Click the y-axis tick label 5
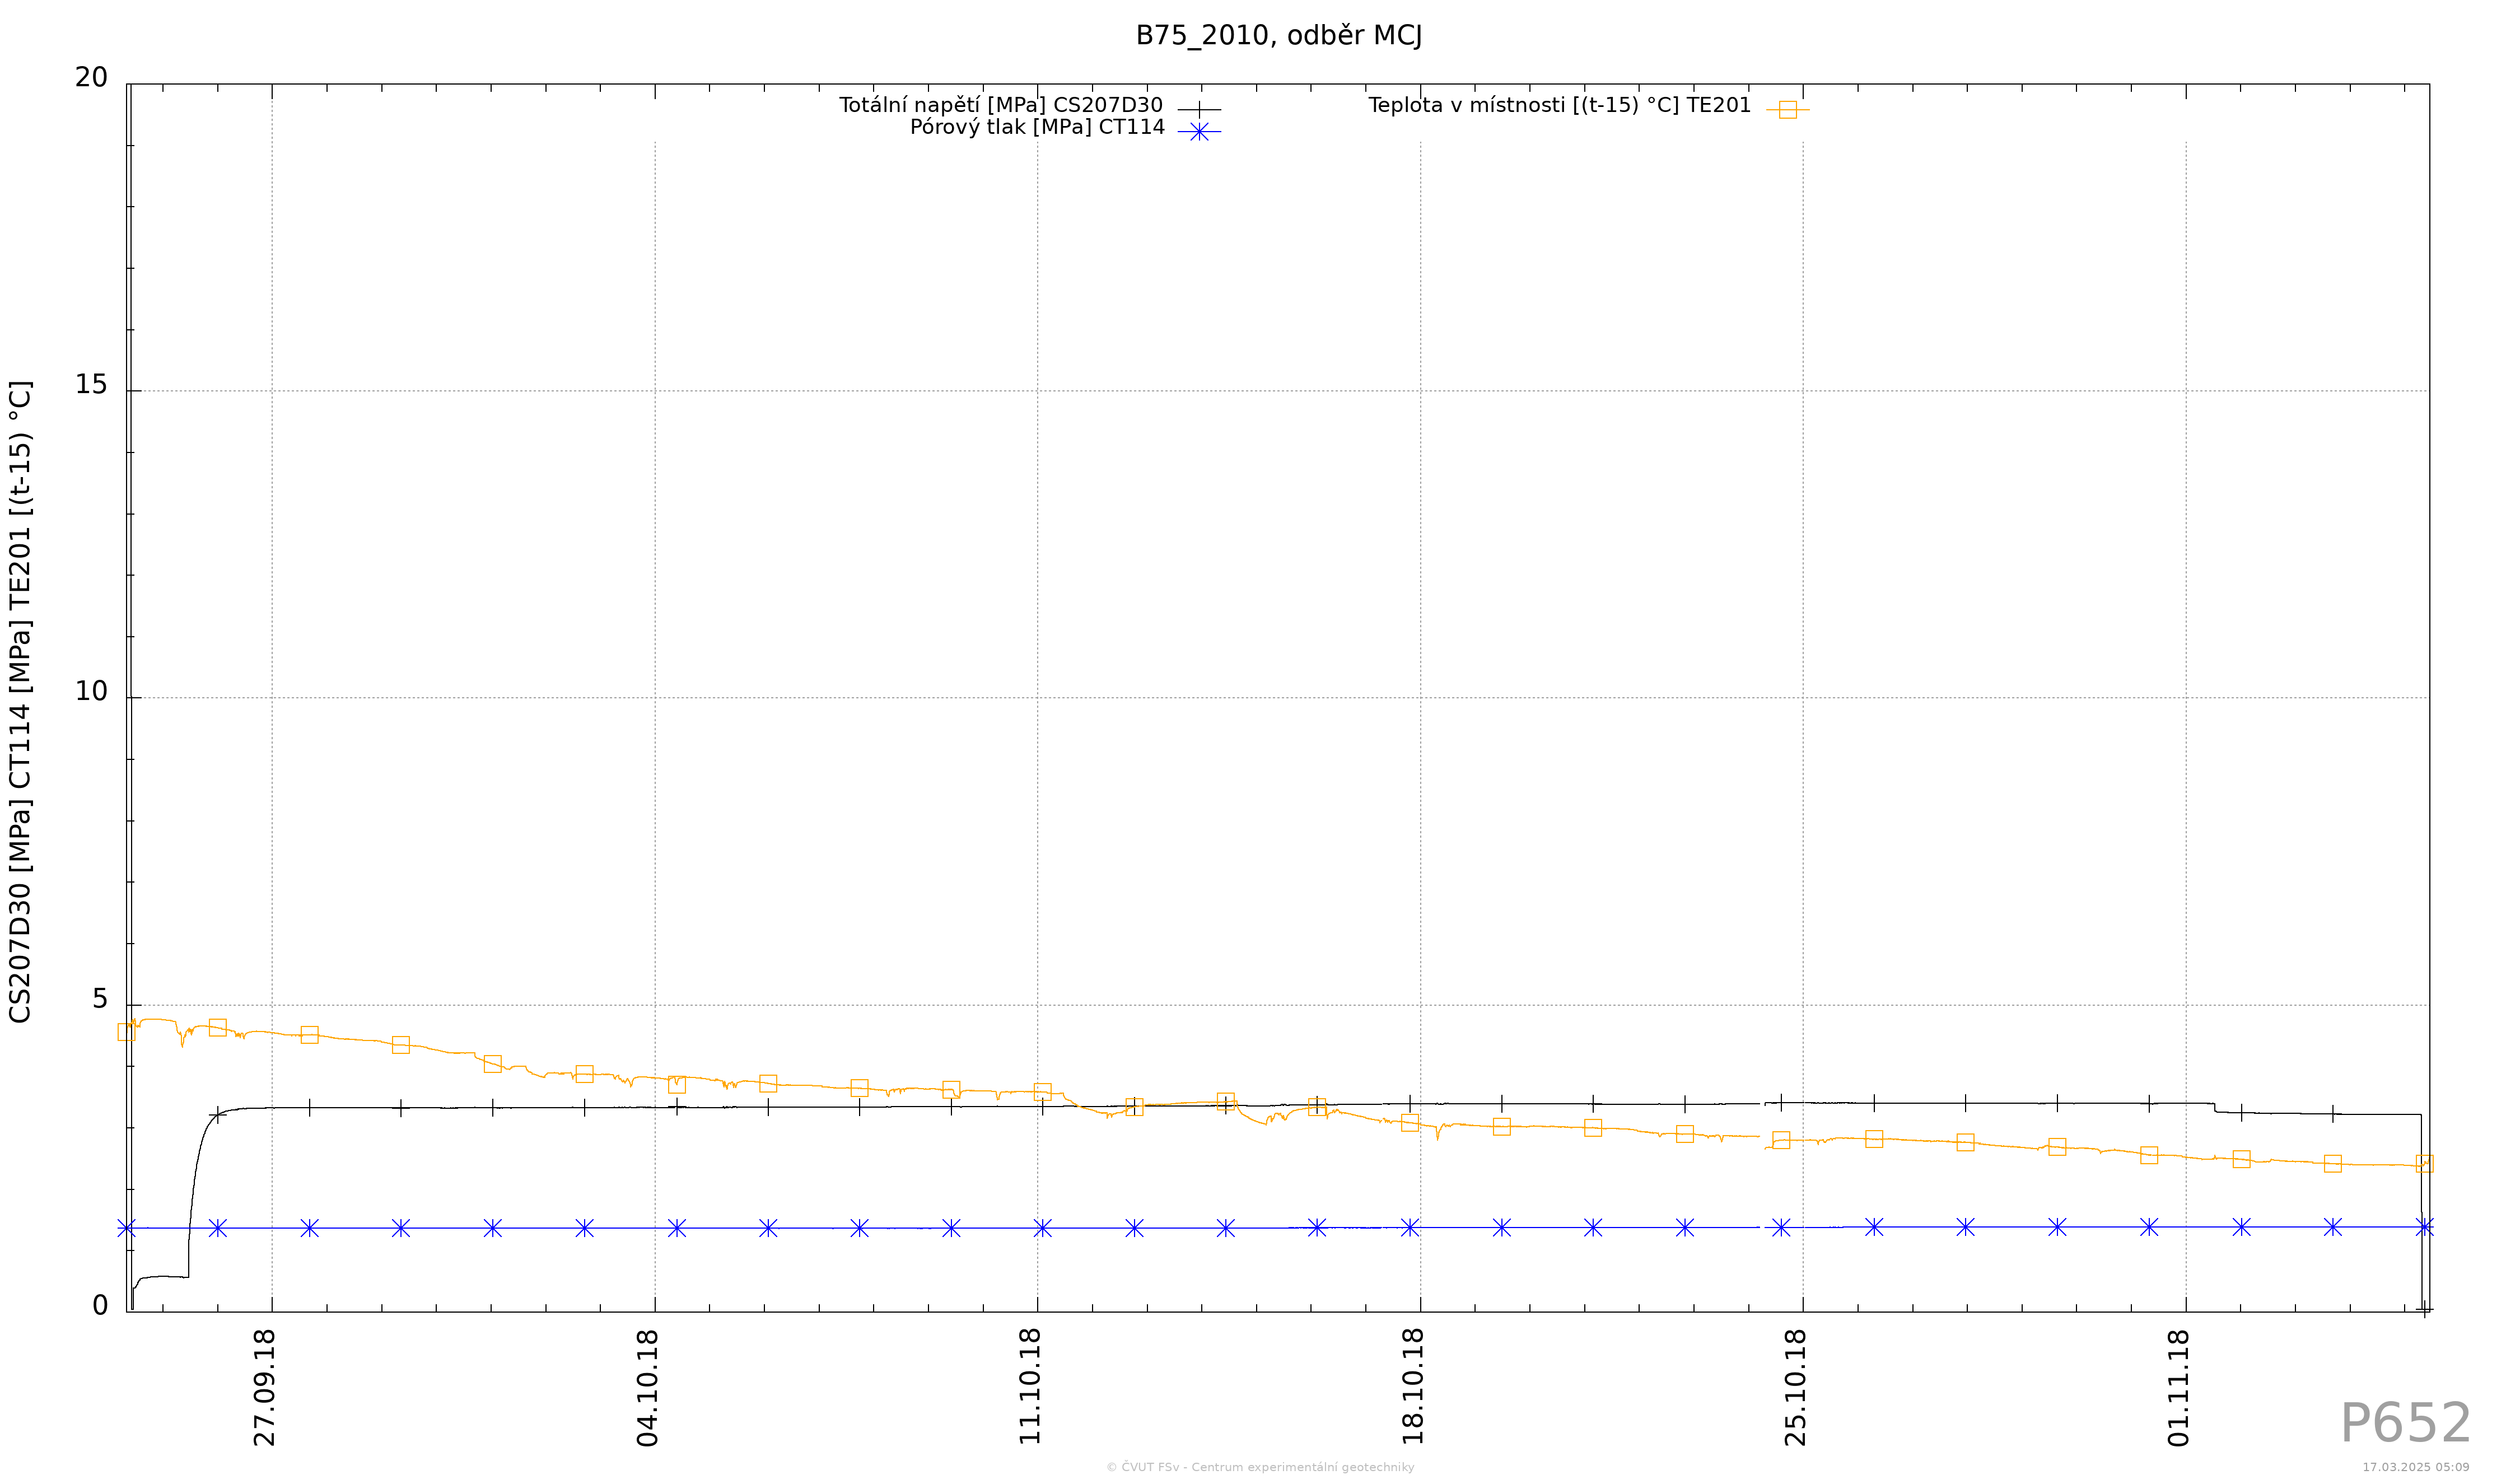Viewport: 2520px width, 1484px height. (100, 999)
